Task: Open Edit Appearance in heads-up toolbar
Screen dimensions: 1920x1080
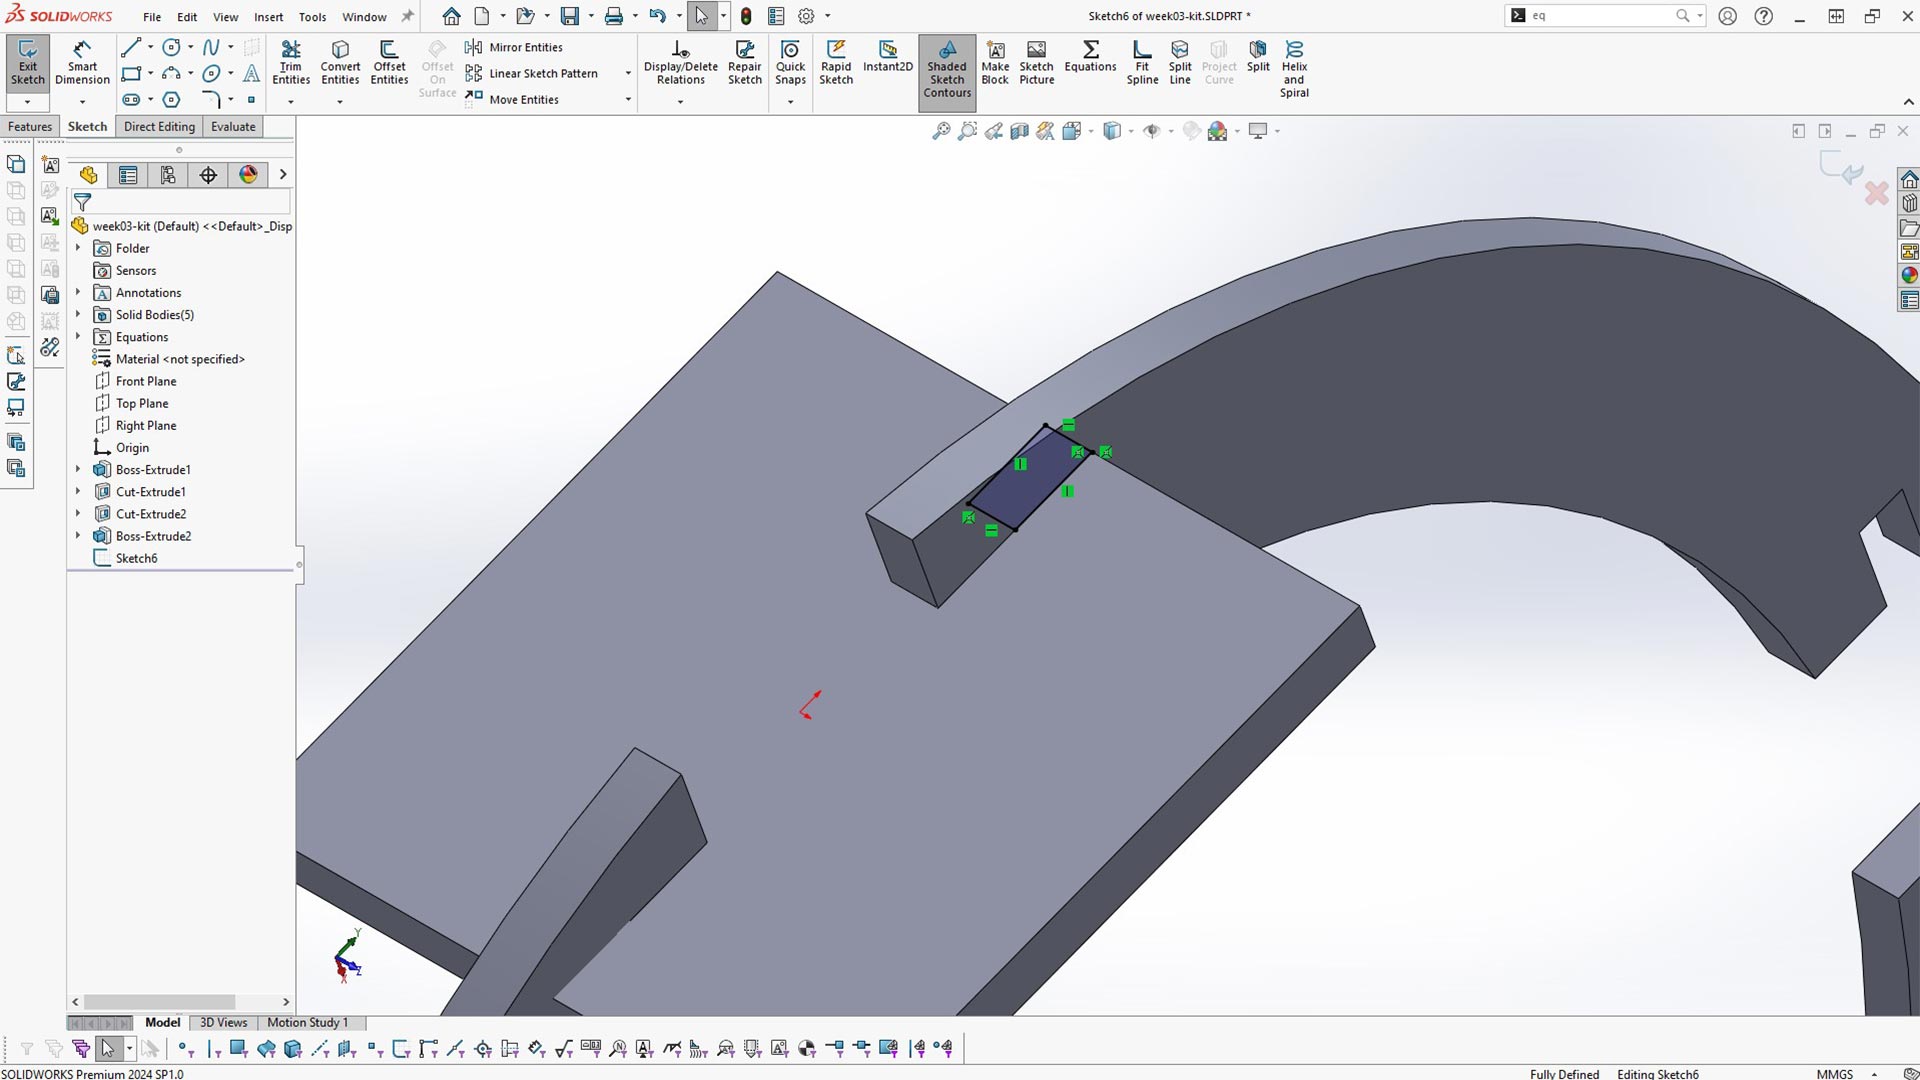Action: [1217, 131]
